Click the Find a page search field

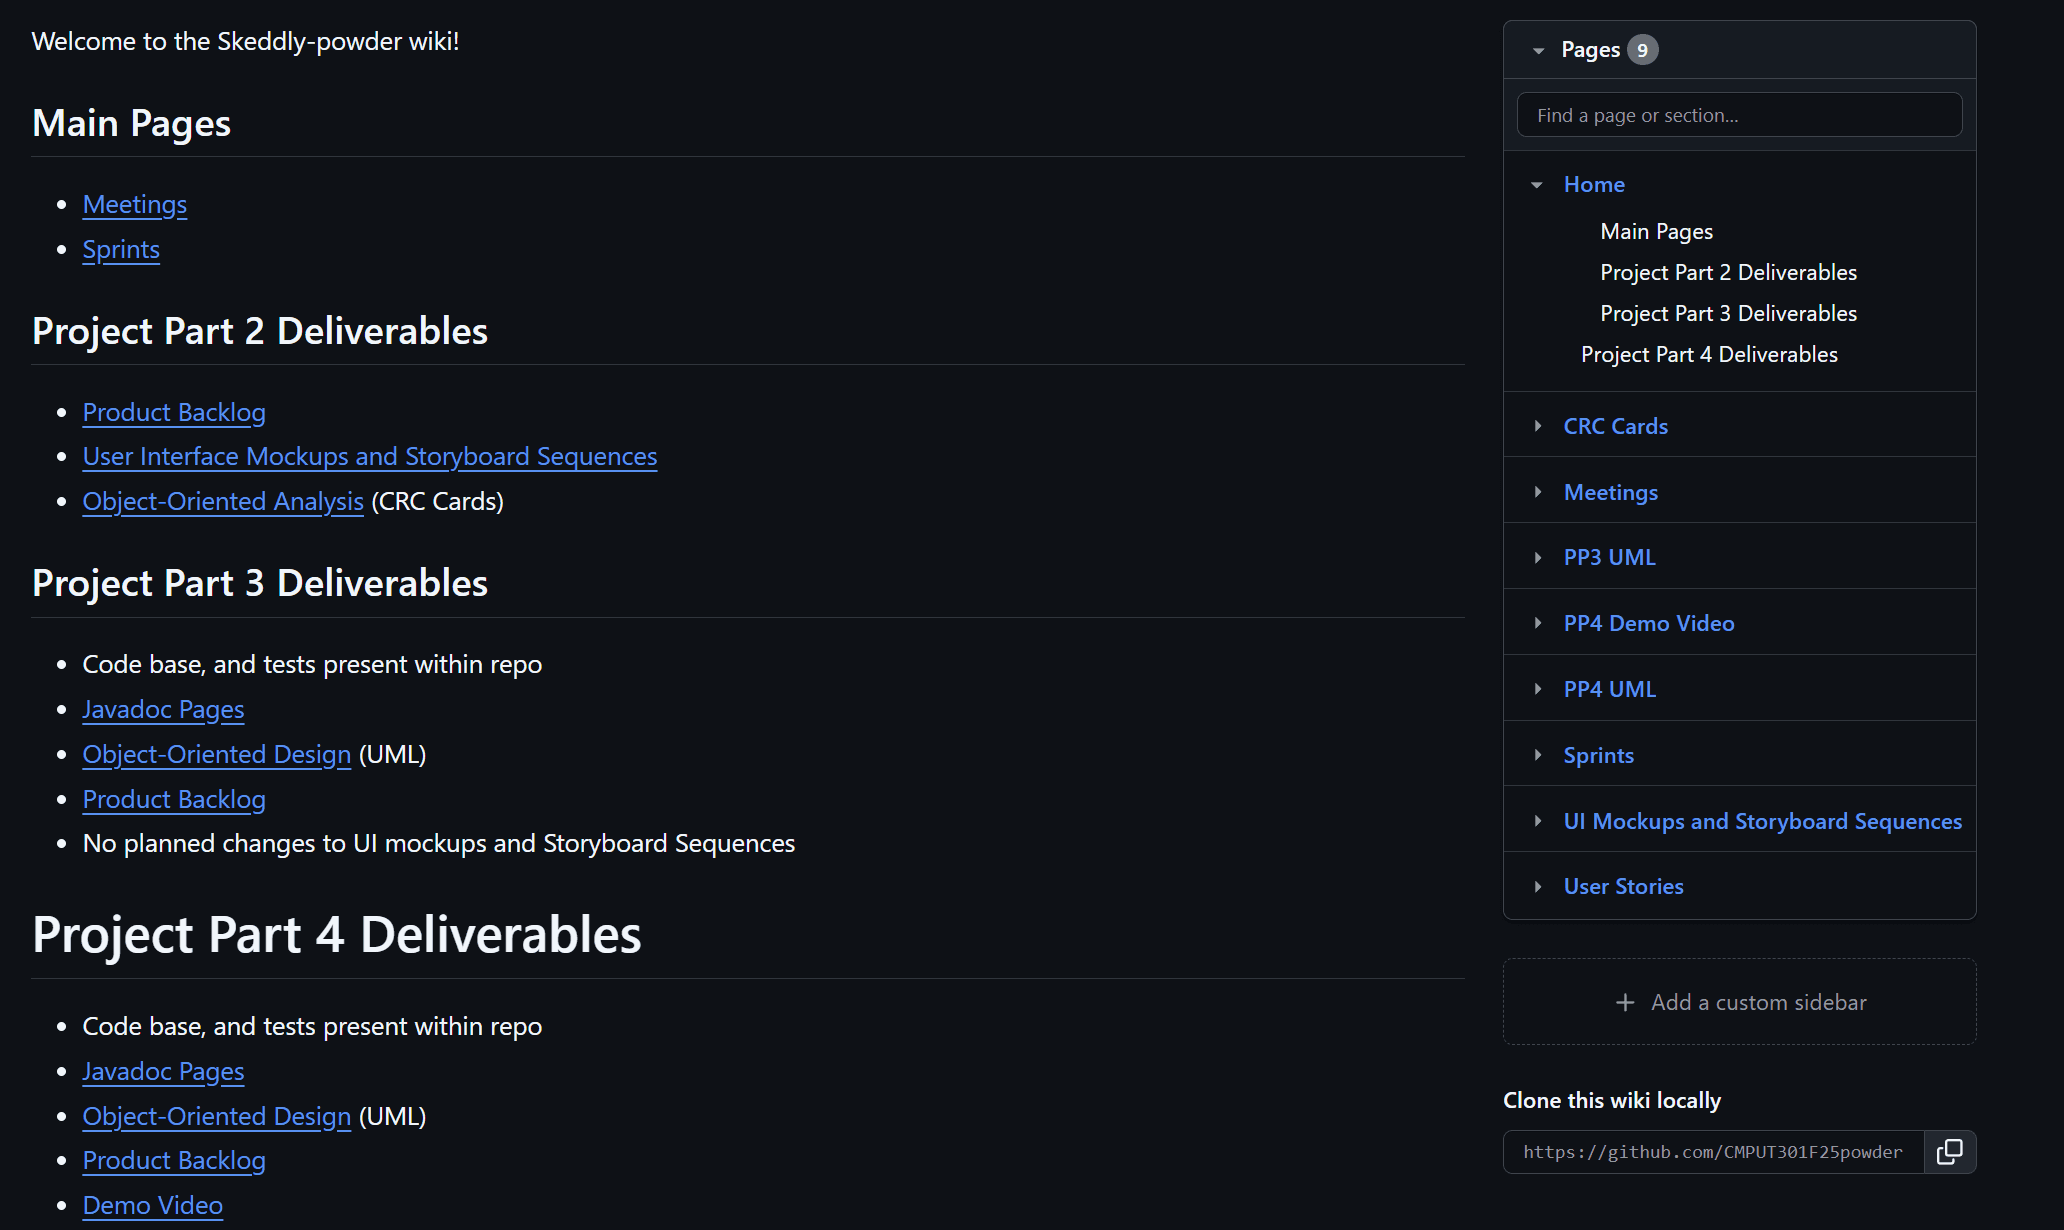tap(1739, 115)
